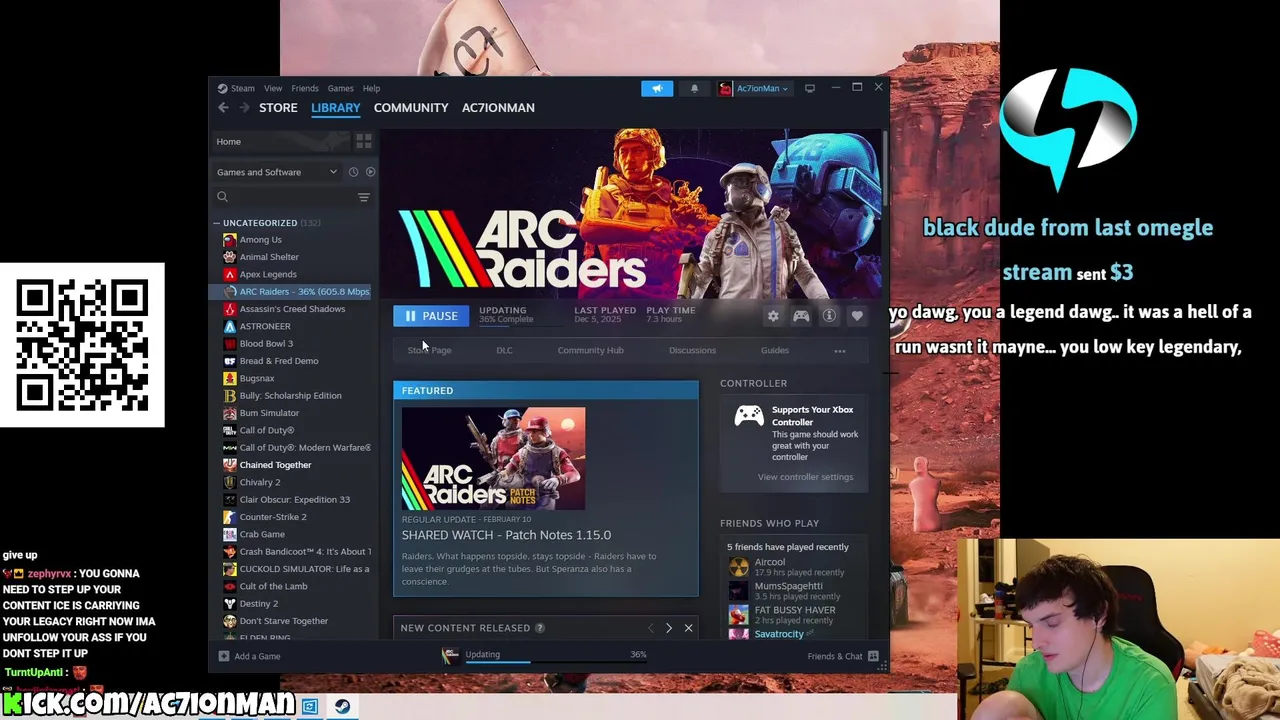Pause the ARC Raiders update

pos(431,316)
